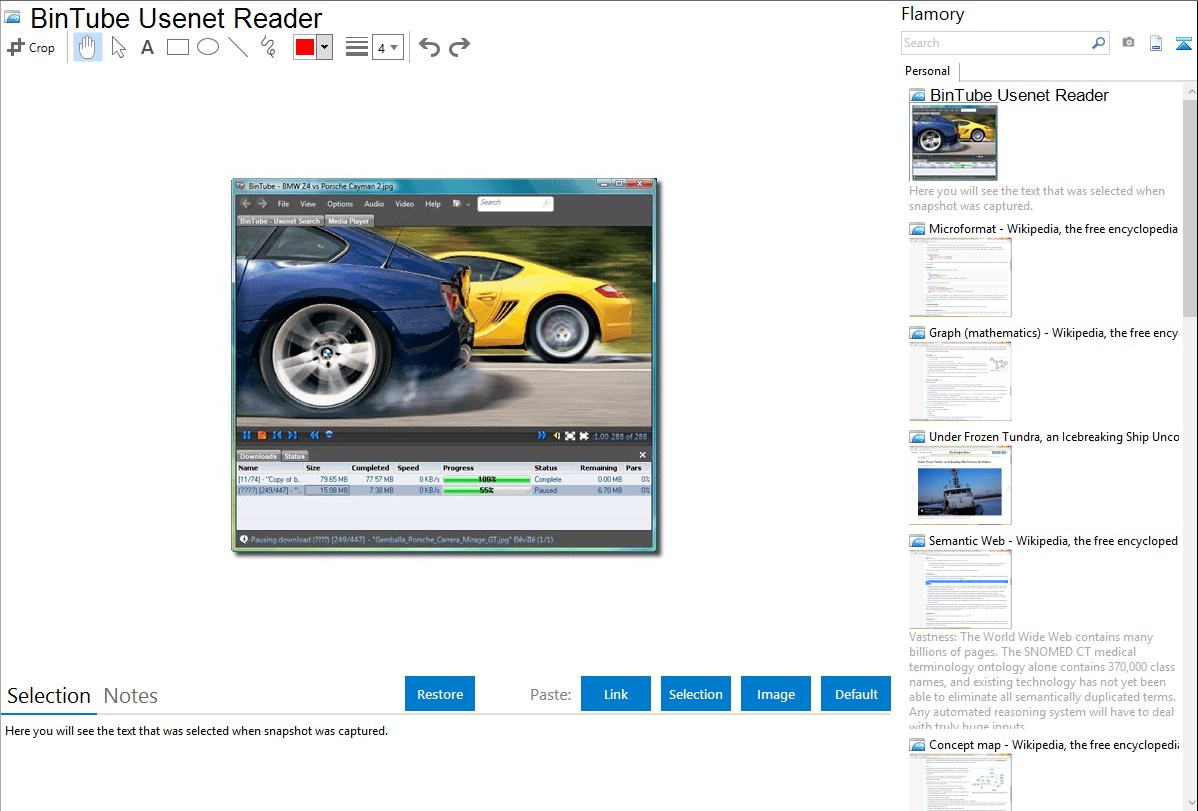The image size is (1198, 811).
Task: Select the Crop tool
Action: (x=31, y=47)
